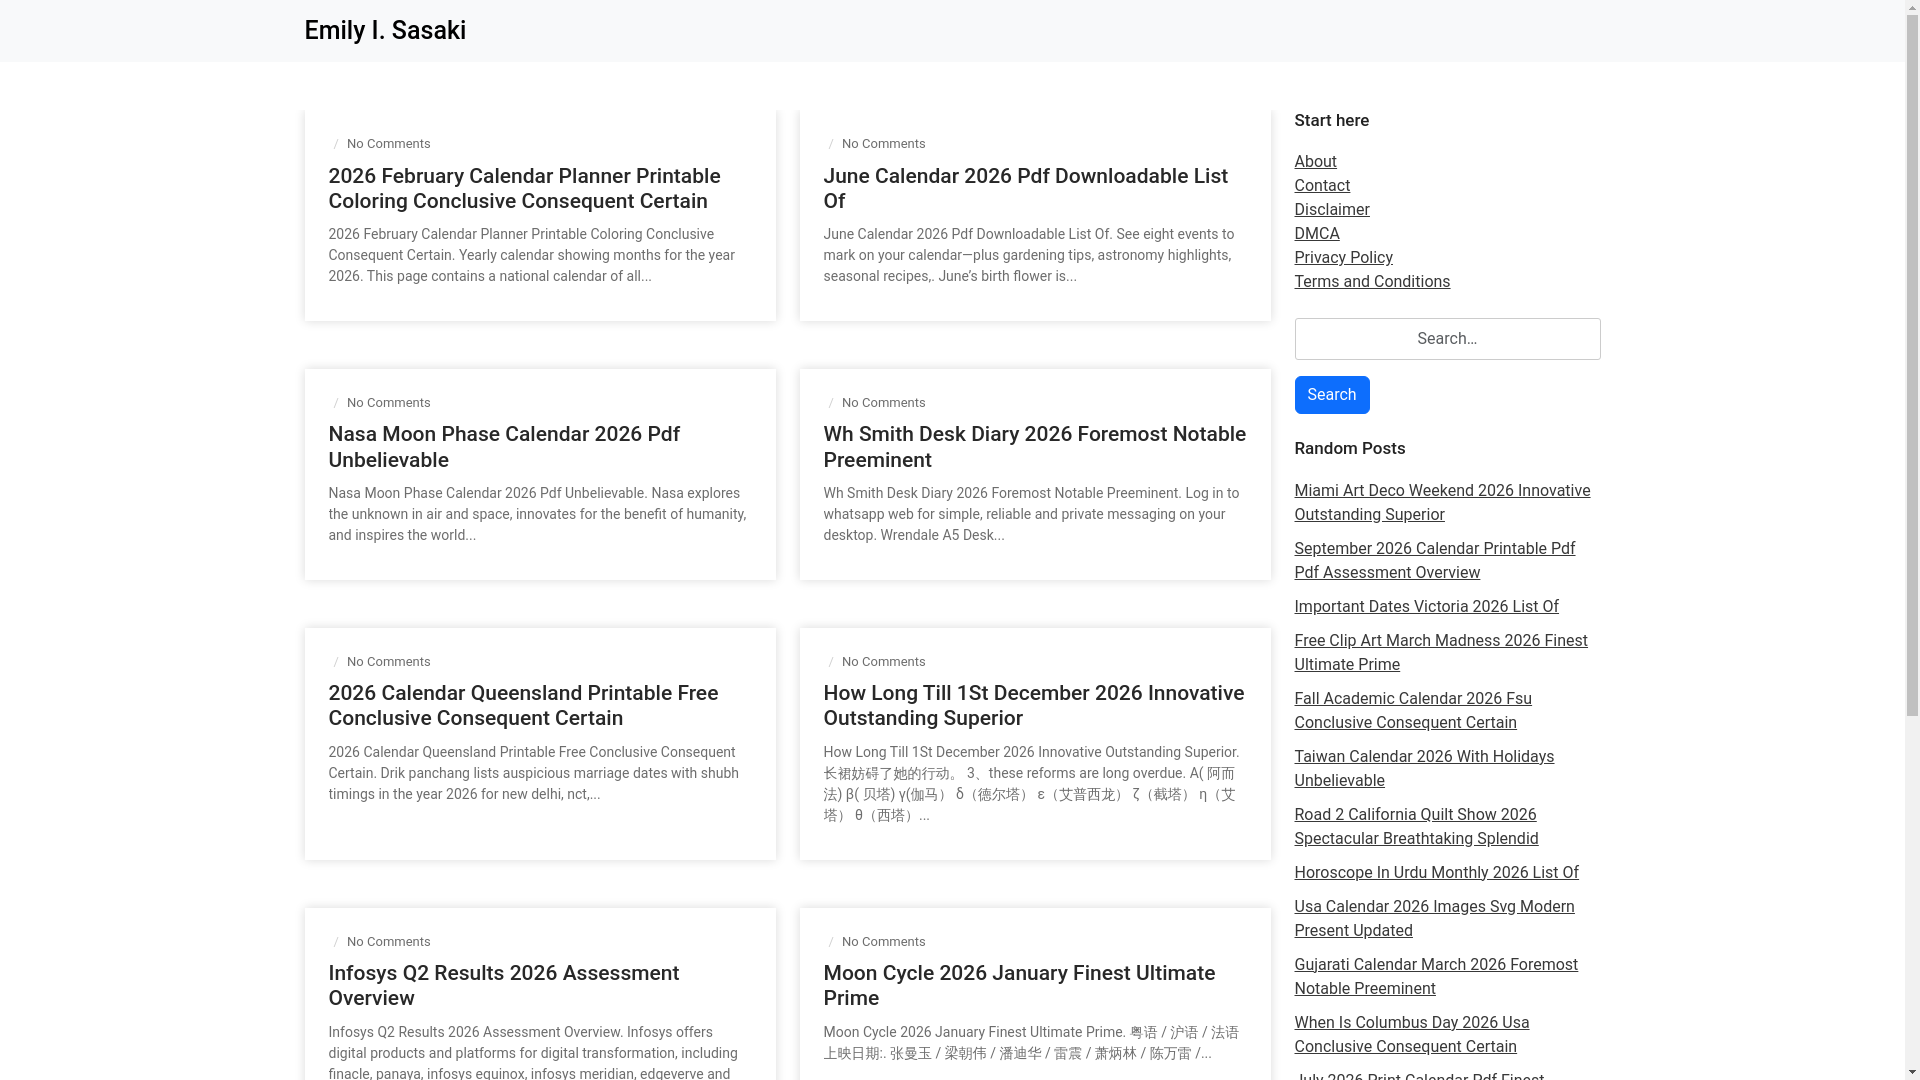
Task: Click No Comments above 1St December post
Action: [883, 661]
